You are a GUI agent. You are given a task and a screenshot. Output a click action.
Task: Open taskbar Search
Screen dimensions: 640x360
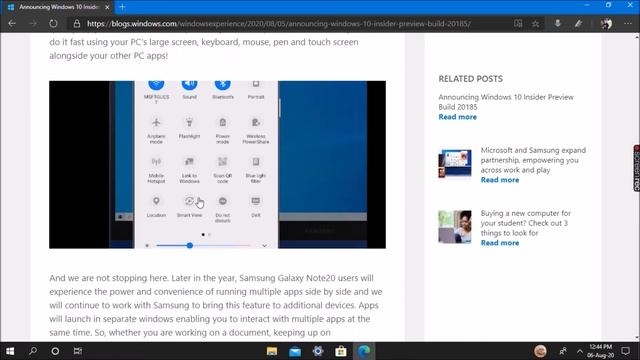tap(33, 351)
